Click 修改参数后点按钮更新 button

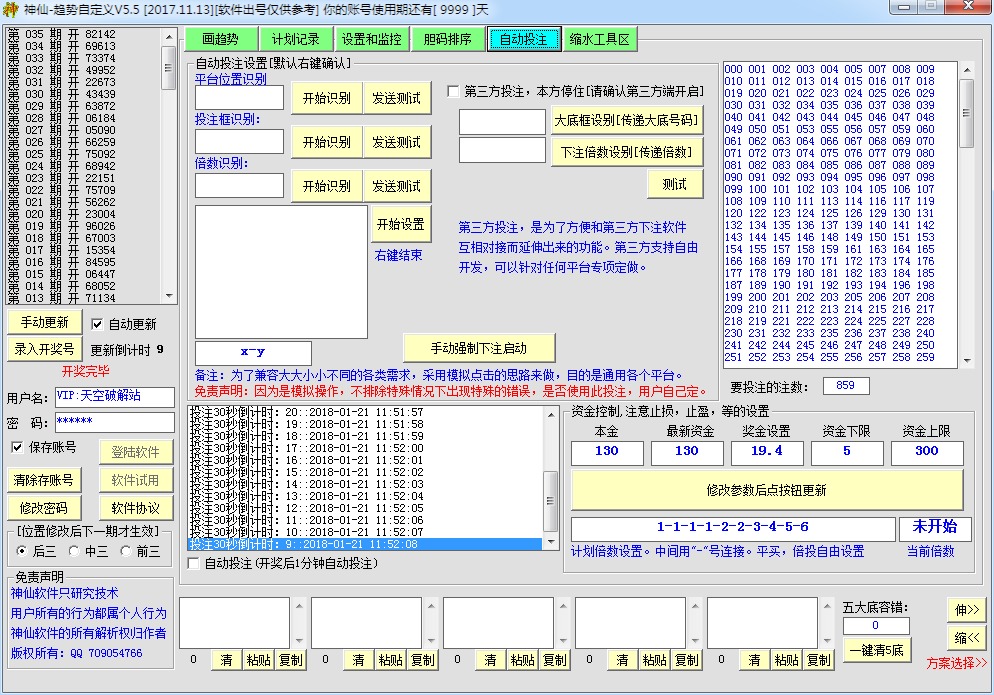click(x=766, y=490)
